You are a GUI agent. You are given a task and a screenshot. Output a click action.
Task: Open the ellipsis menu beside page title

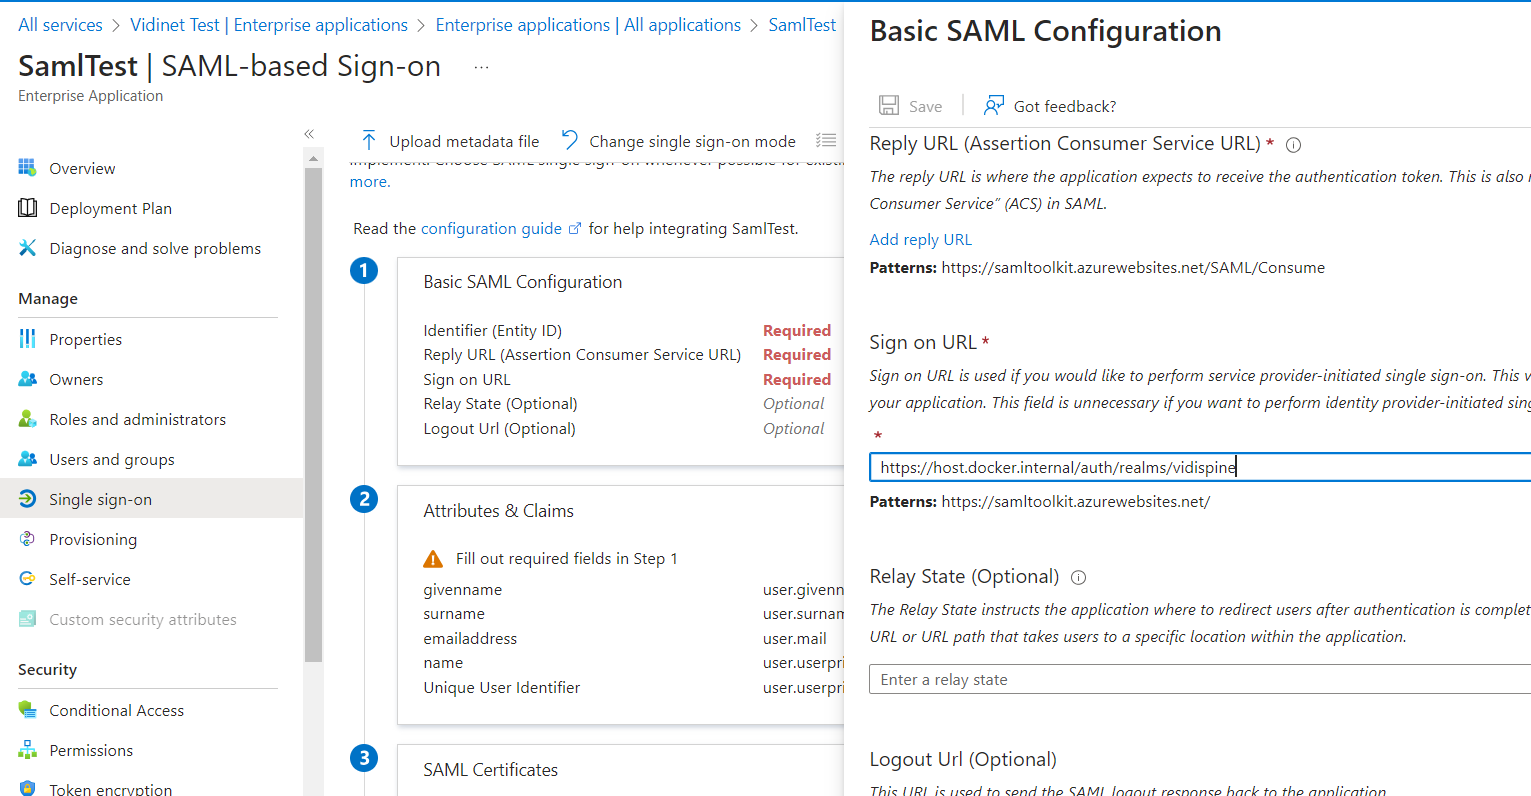coord(481,67)
